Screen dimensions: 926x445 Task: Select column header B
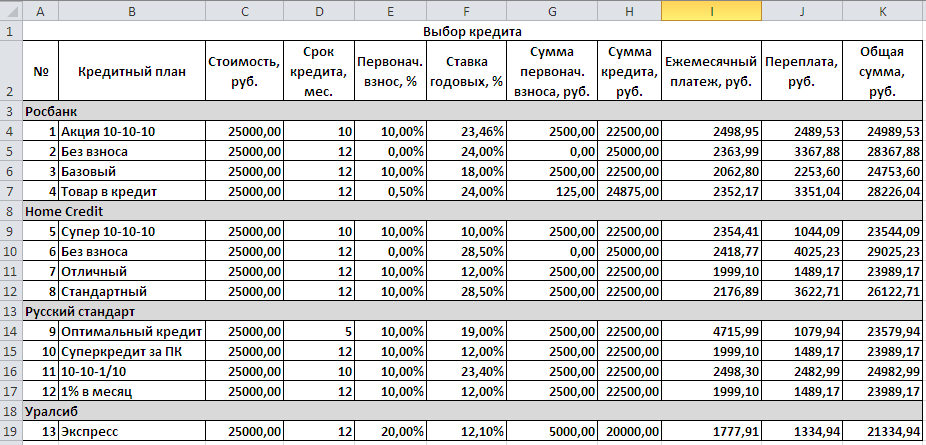coord(131,10)
